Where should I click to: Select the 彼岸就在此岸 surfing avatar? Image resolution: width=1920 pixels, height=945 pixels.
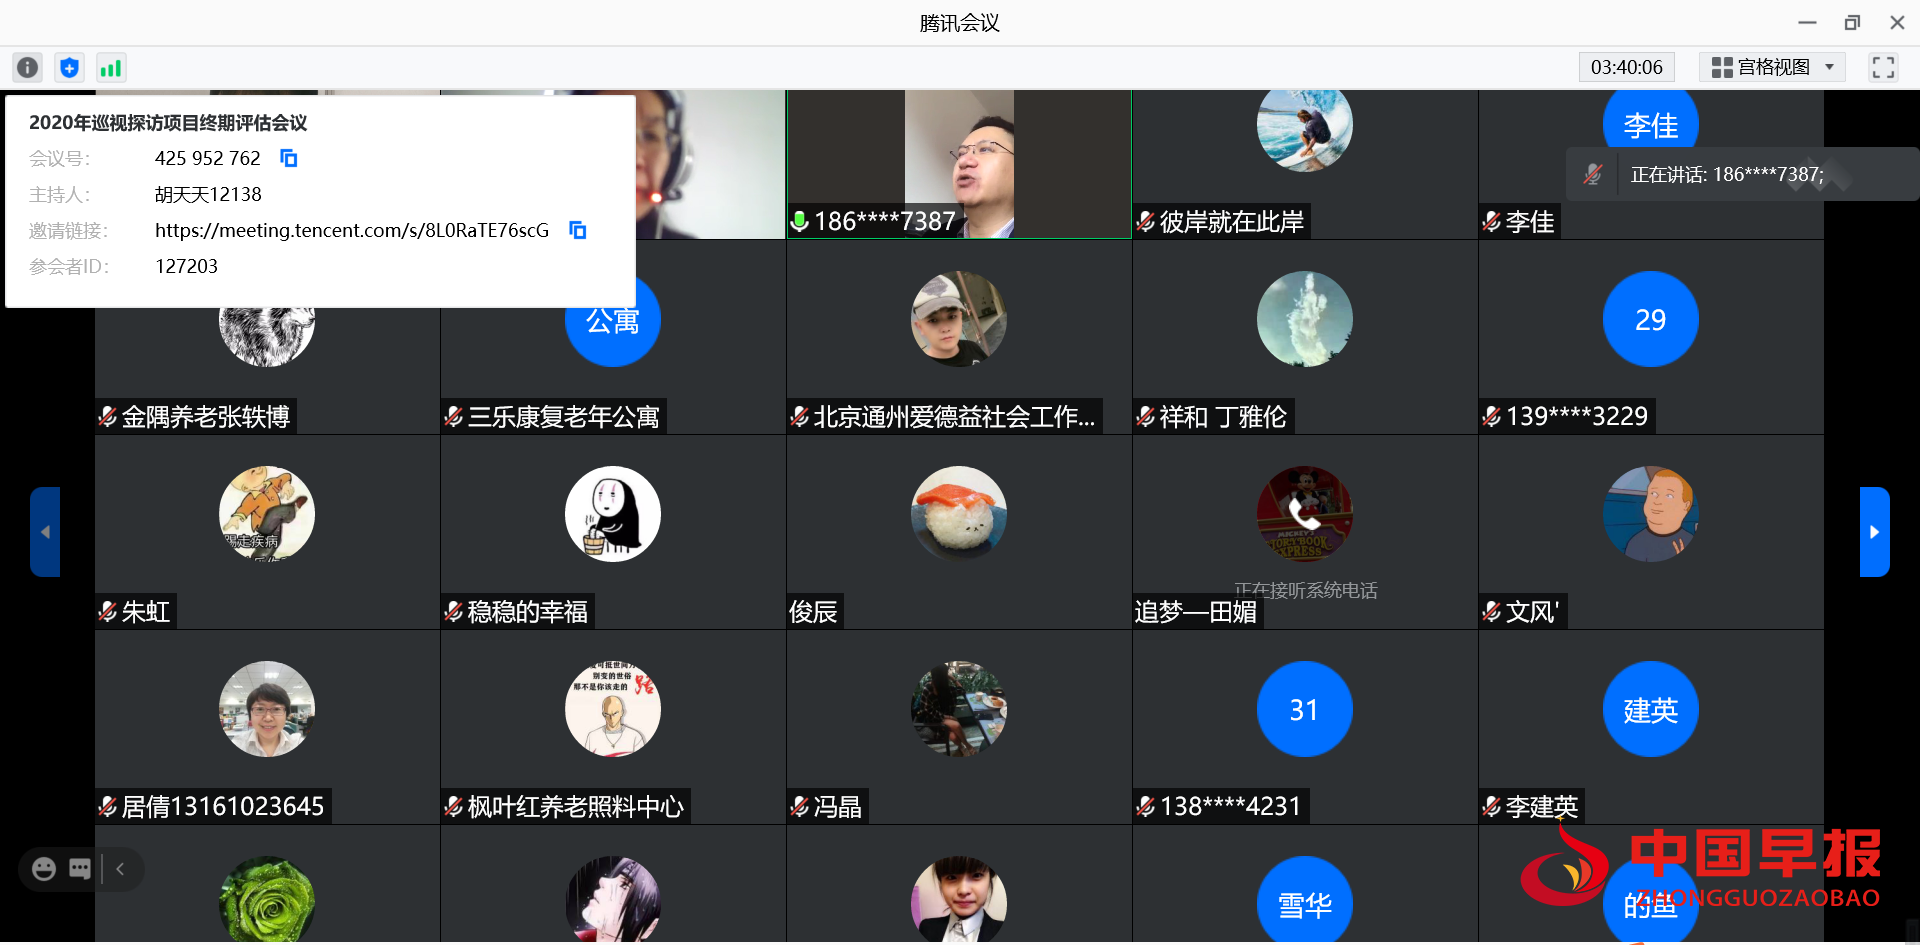click(x=1305, y=125)
